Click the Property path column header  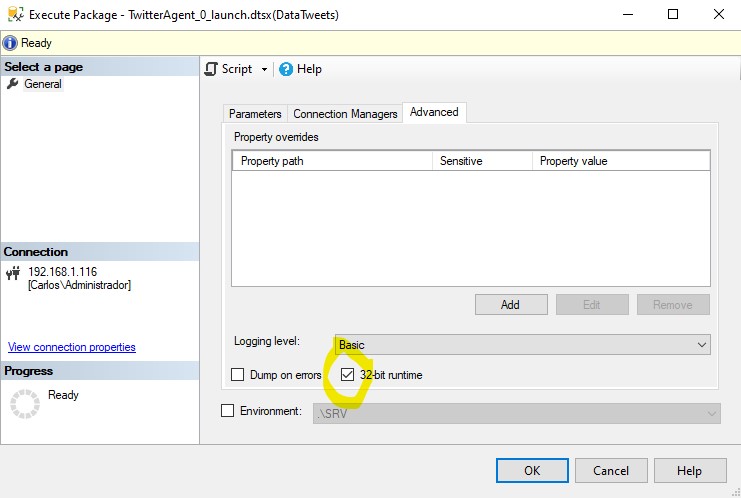(x=333, y=161)
